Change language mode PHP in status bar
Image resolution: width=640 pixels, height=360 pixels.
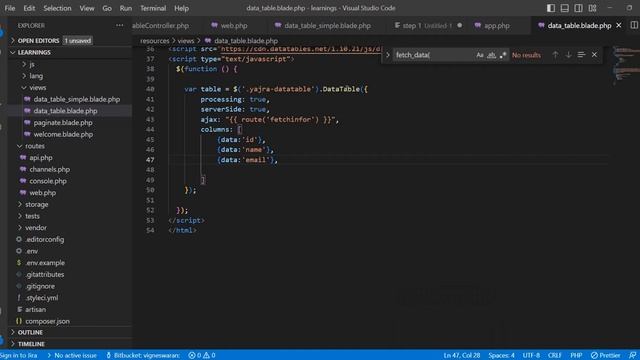click(x=576, y=356)
